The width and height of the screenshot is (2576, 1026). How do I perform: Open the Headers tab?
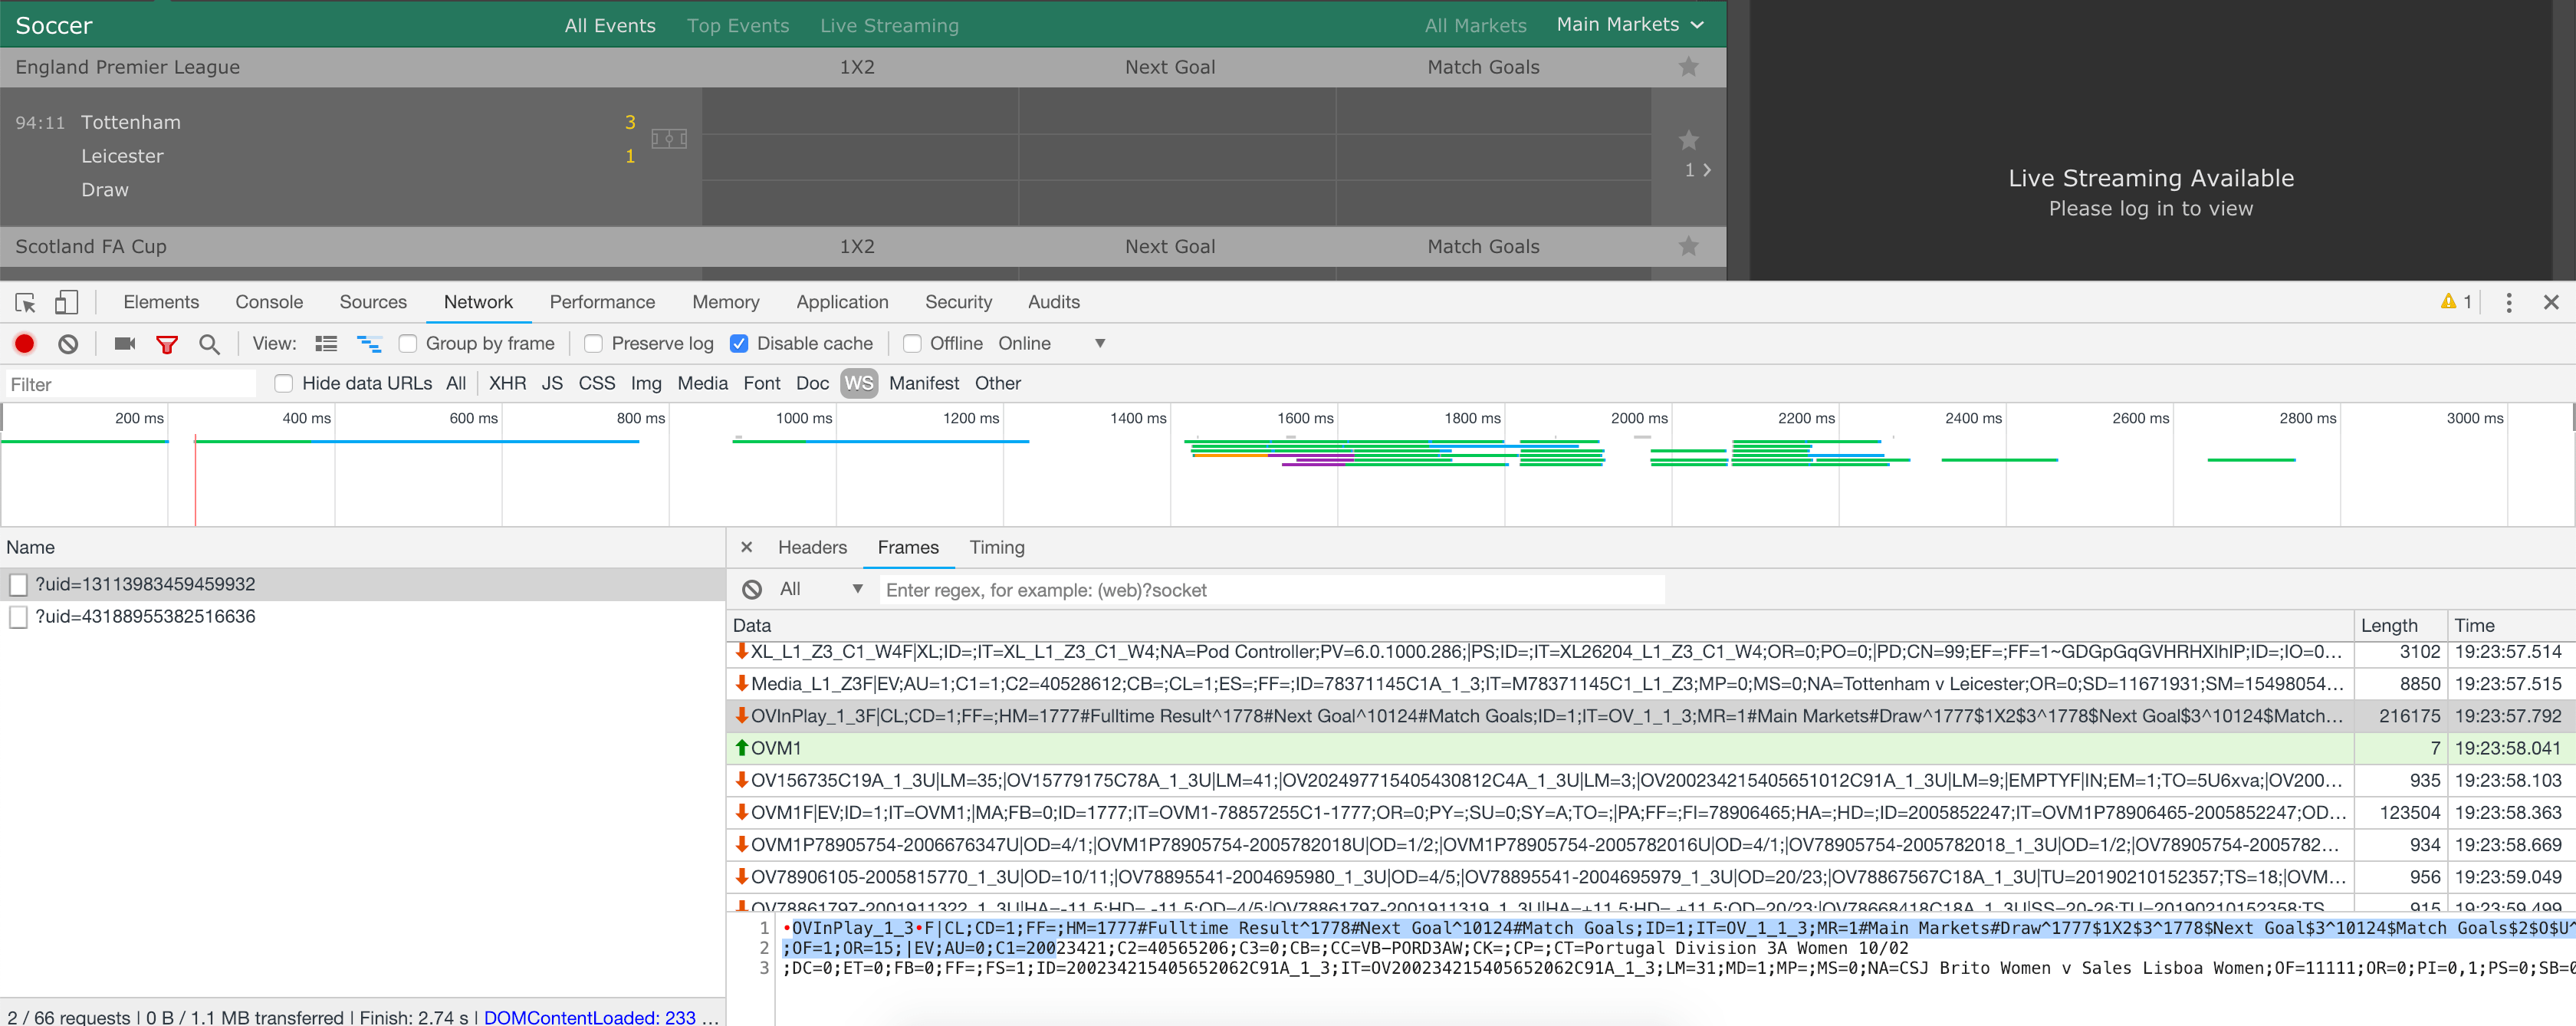click(x=812, y=548)
